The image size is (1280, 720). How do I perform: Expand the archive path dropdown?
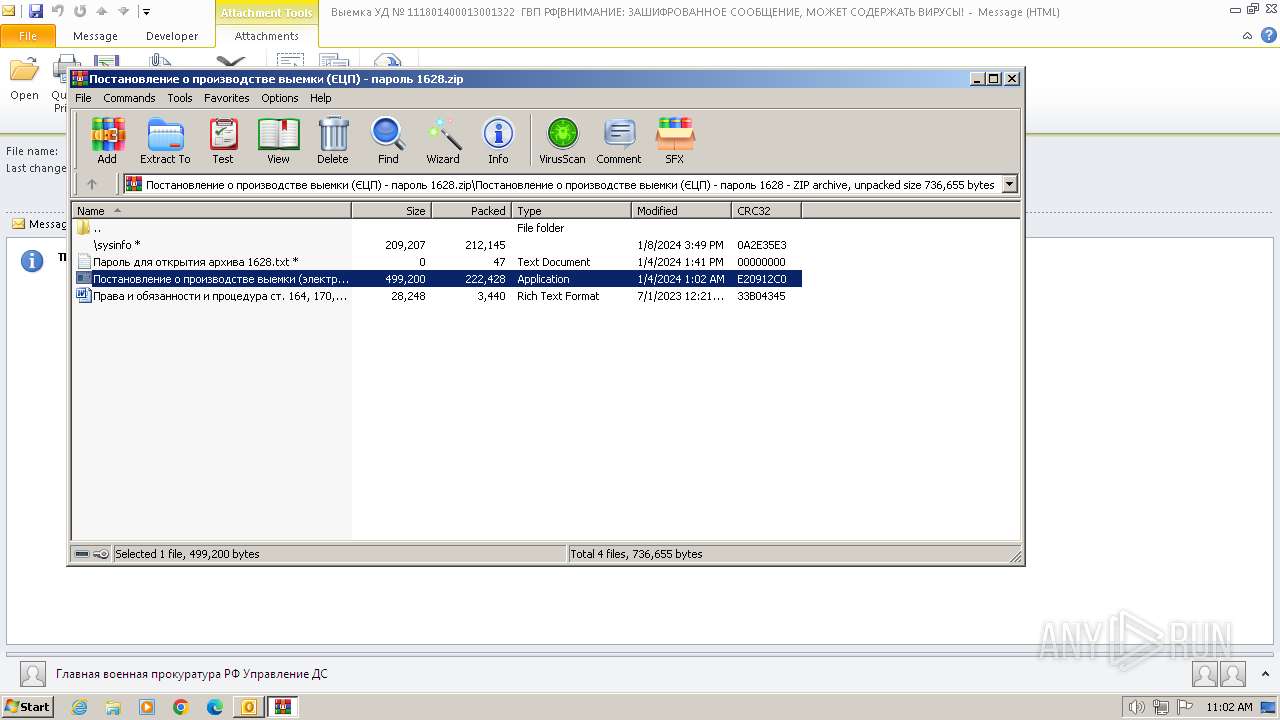pos(1009,184)
